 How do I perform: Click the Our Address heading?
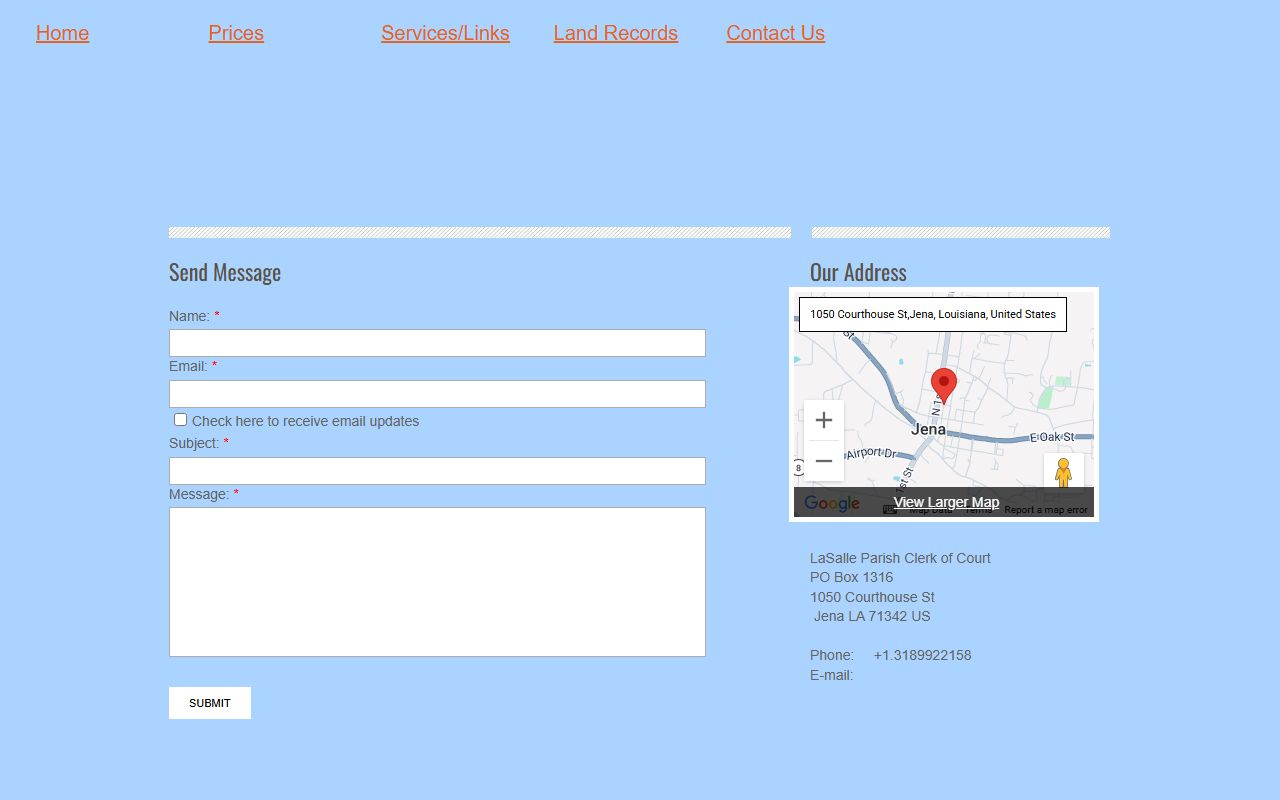click(x=858, y=272)
